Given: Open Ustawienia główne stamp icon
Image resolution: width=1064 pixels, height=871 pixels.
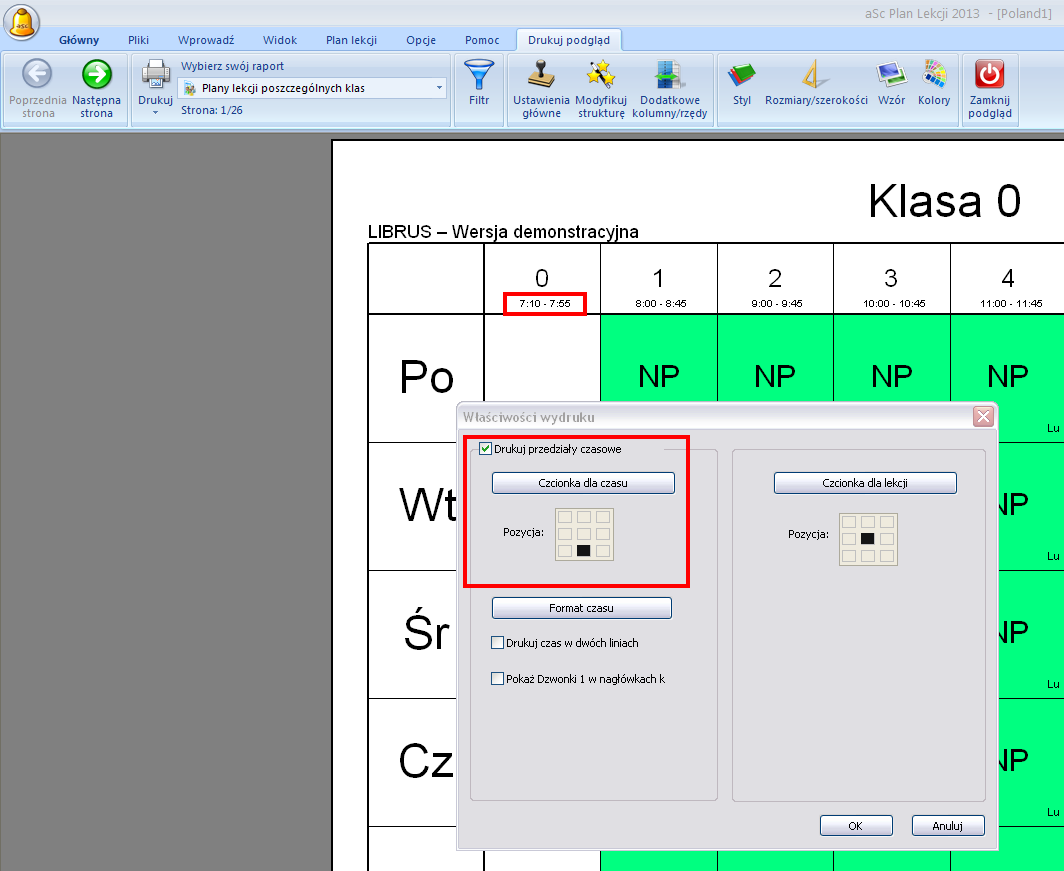Looking at the screenshot, I should 541,75.
